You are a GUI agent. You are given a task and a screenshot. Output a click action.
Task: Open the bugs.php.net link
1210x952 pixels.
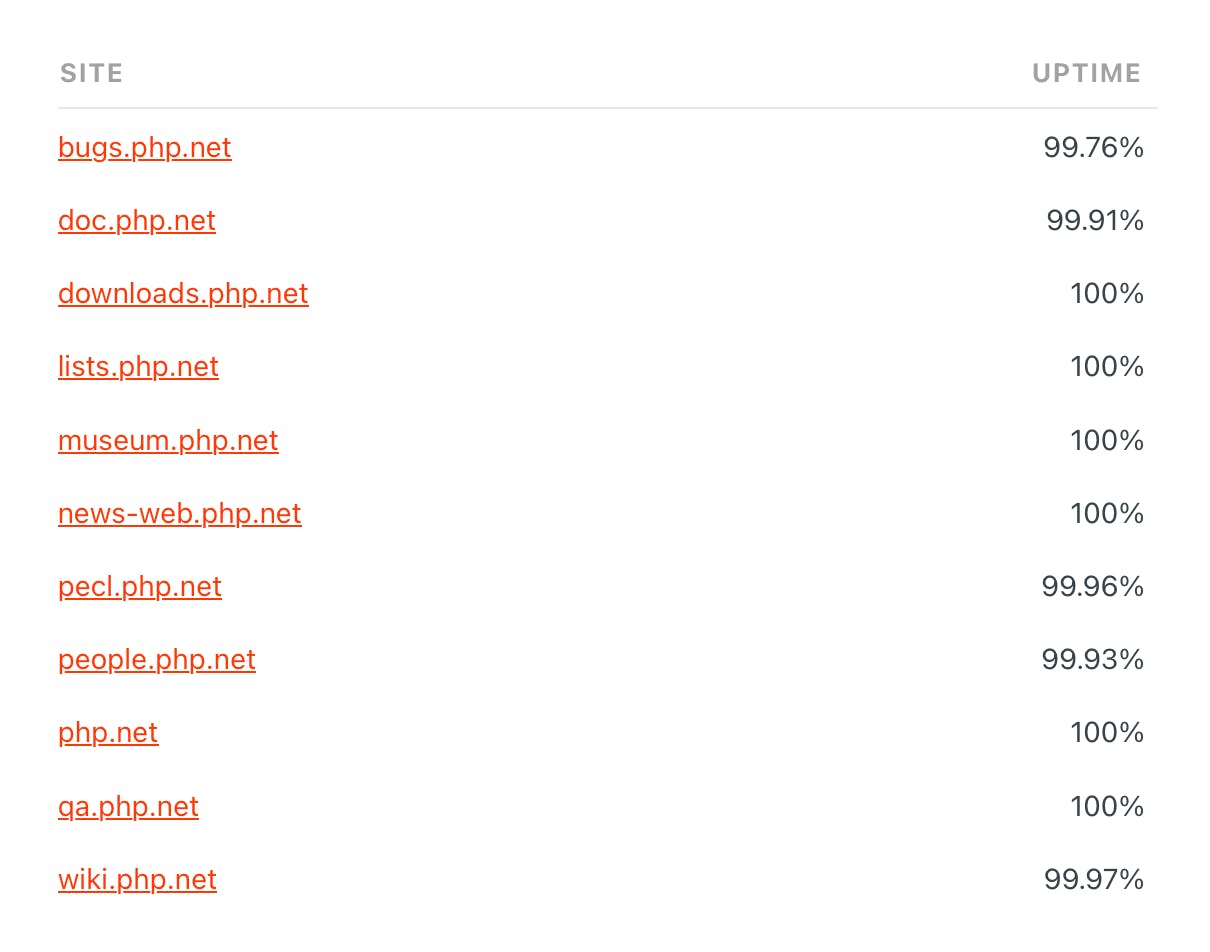[x=145, y=148]
